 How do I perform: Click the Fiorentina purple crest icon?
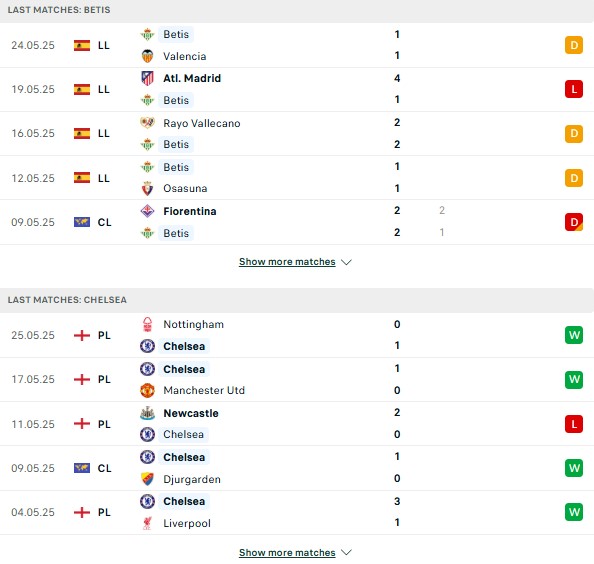coord(147,211)
